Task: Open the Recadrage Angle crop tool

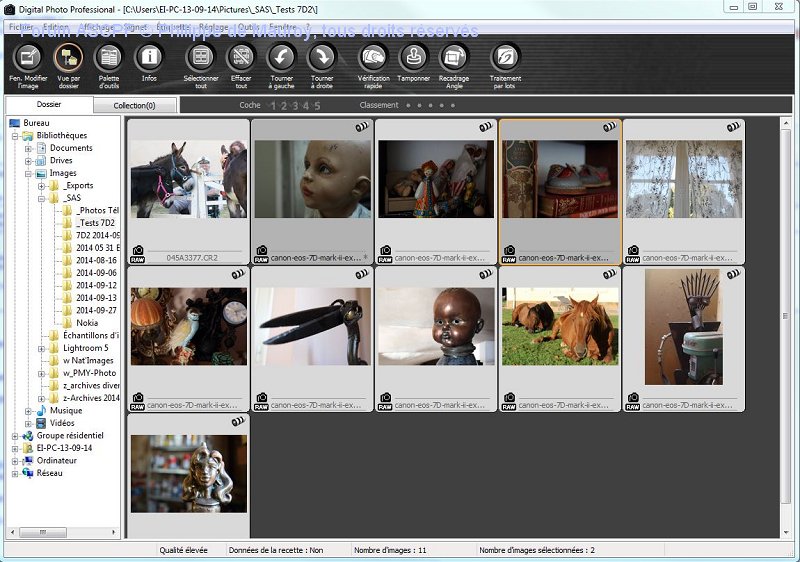Action: tap(453, 58)
